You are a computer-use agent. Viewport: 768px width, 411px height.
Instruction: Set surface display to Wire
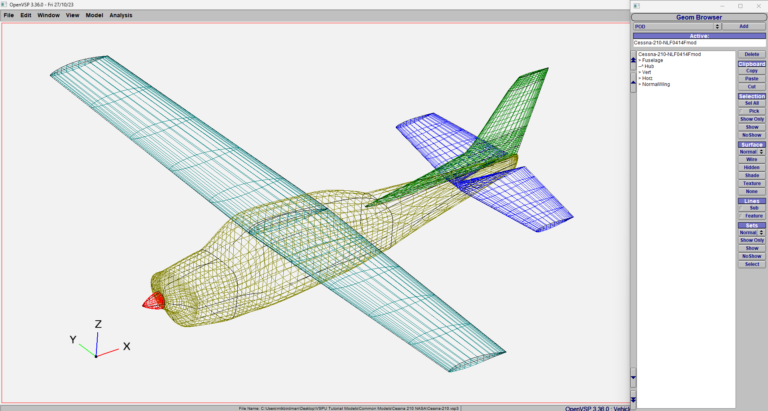[751, 159]
